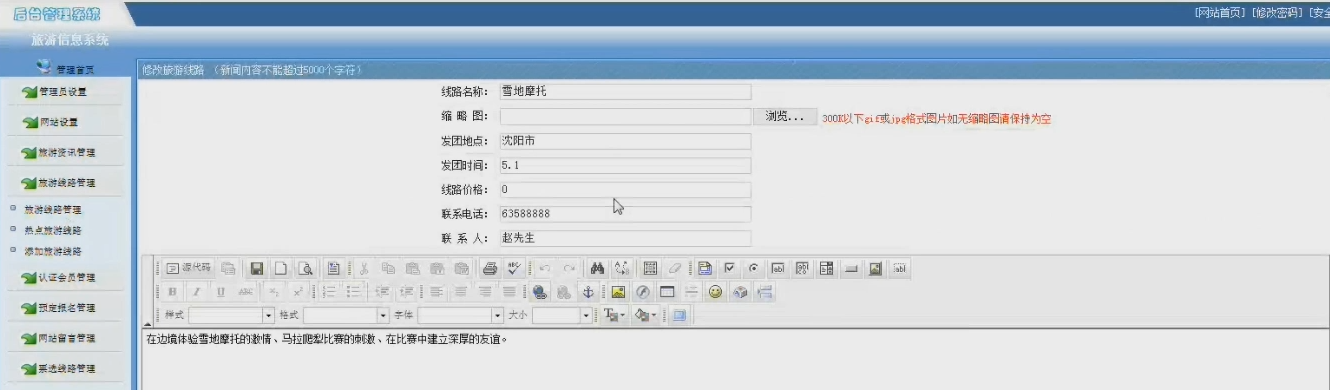Insert an anchor
Image resolution: width=1330 pixels, height=390 pixels.
(x=588, y=292)
